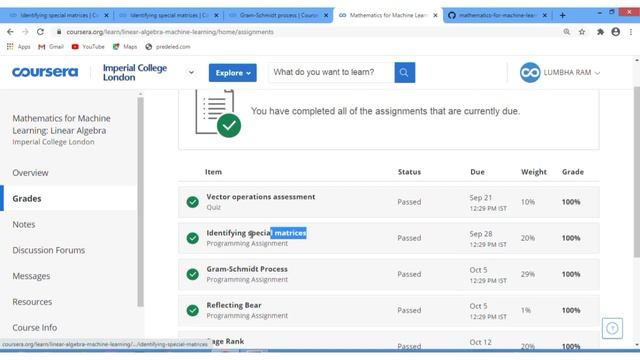This screenshot has height=360, width=640.
Task: Go back with the browser back arrow
Action: (10, 32)
